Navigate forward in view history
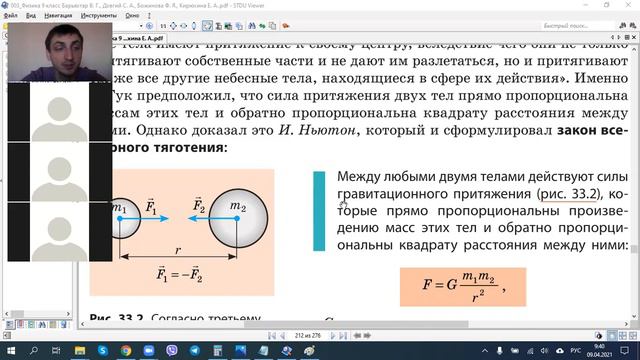640x360 pixels. 367,336
